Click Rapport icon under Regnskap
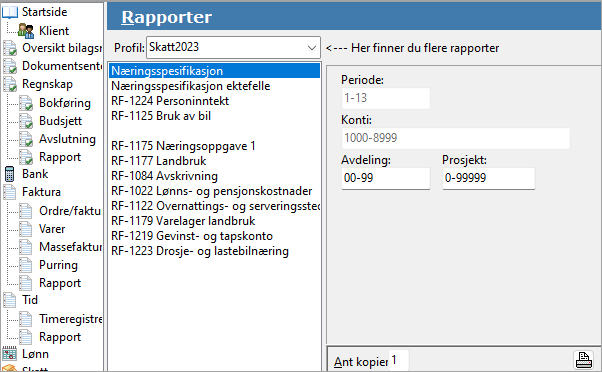602x372 pixels. pos(26,157)
